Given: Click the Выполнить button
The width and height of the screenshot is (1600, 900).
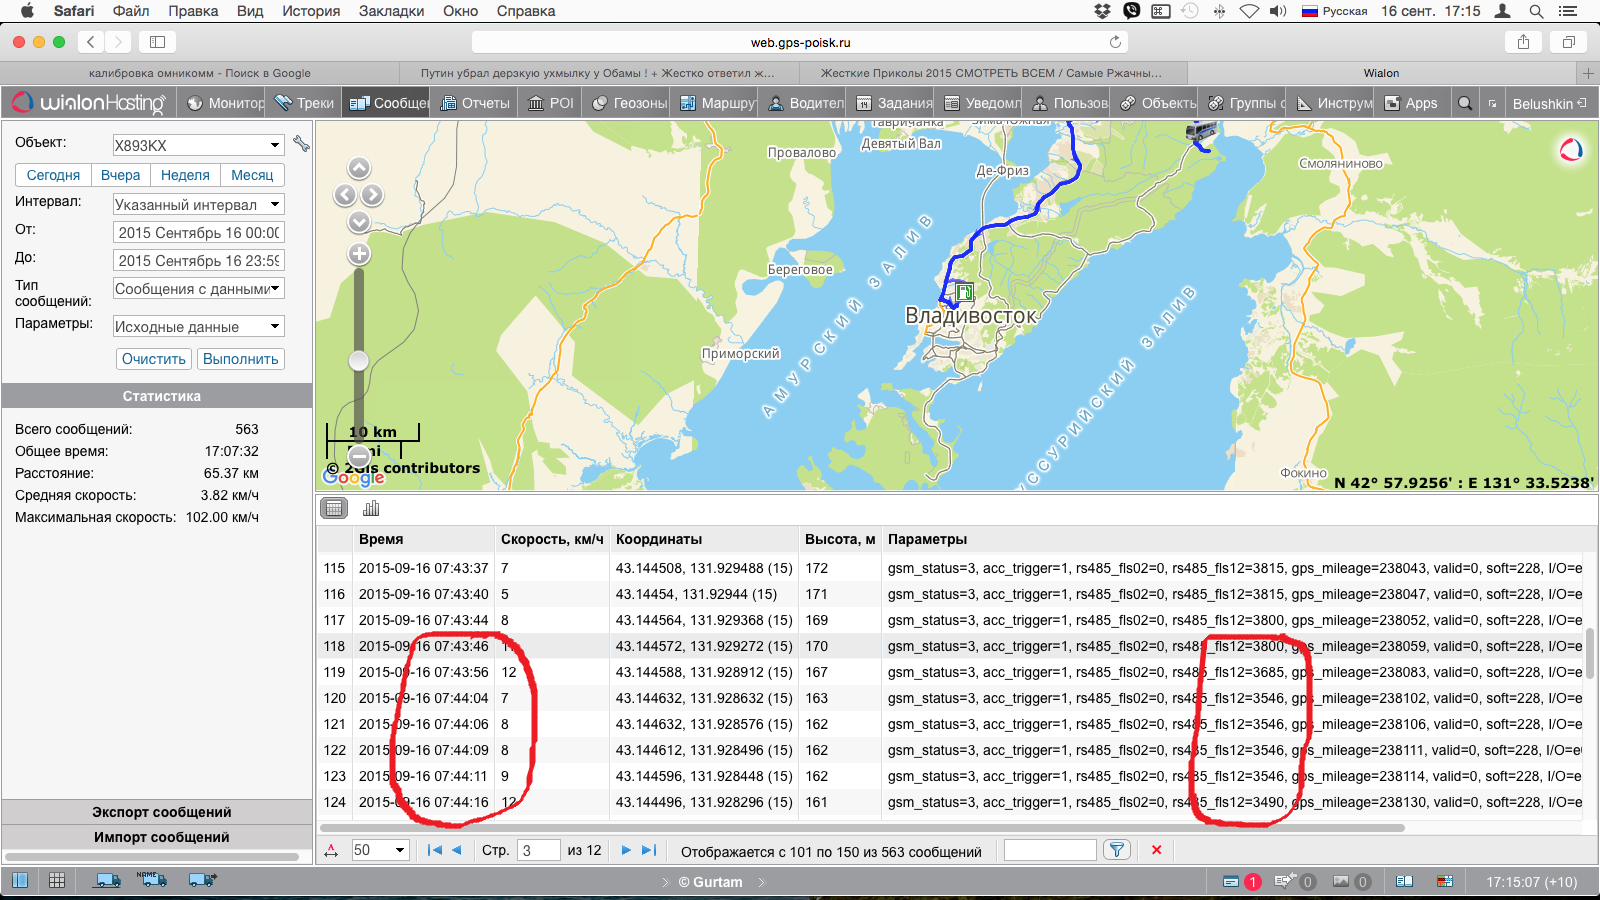Looking at the screenshot, I should pos(240,359).
